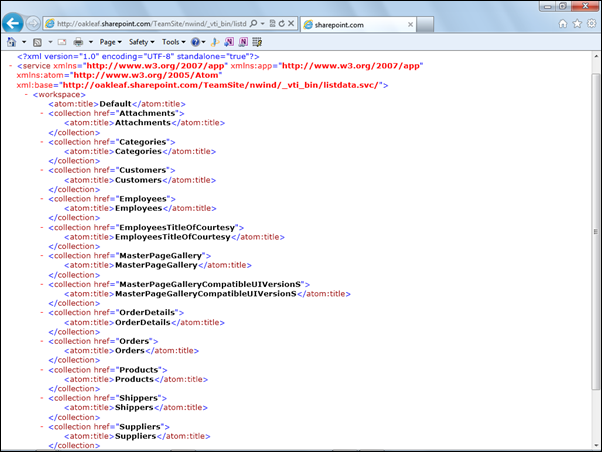Screen dimensions: 602x452
Task: Open the Favorites star icon at top right
Action: 577,22
